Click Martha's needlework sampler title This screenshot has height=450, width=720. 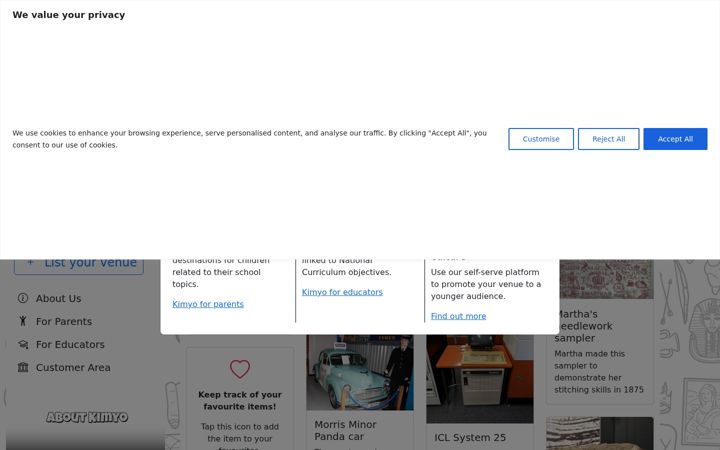click(x=583, y=326)
